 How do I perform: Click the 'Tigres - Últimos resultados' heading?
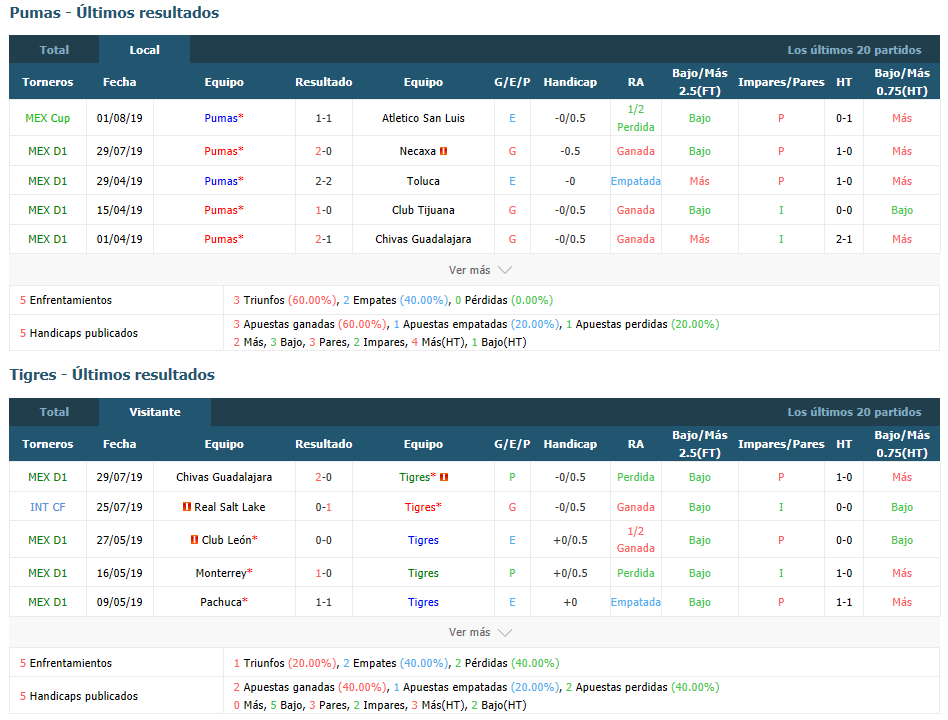112,375
